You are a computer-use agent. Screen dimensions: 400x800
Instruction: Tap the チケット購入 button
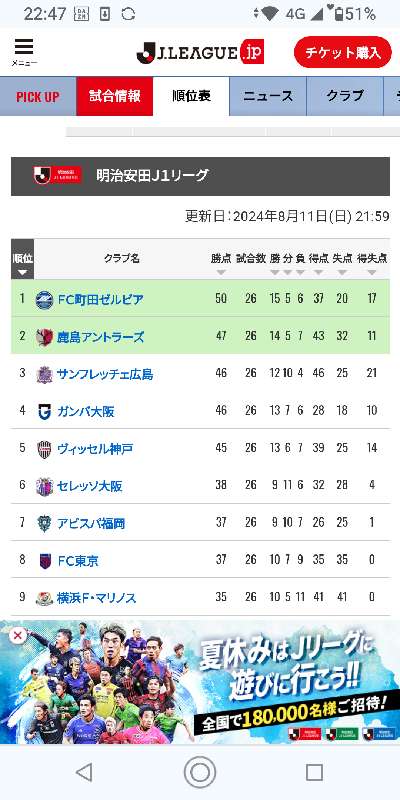(343, 53)
